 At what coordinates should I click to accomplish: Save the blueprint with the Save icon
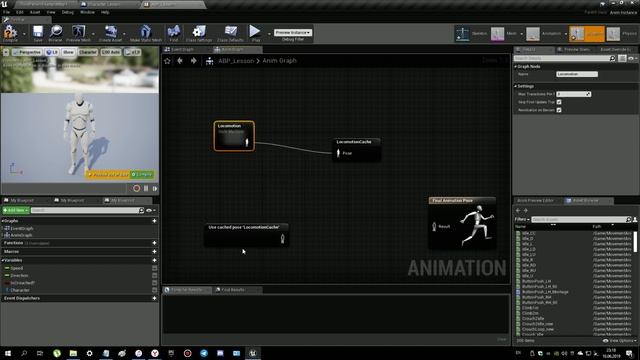[x=38, y=33]
